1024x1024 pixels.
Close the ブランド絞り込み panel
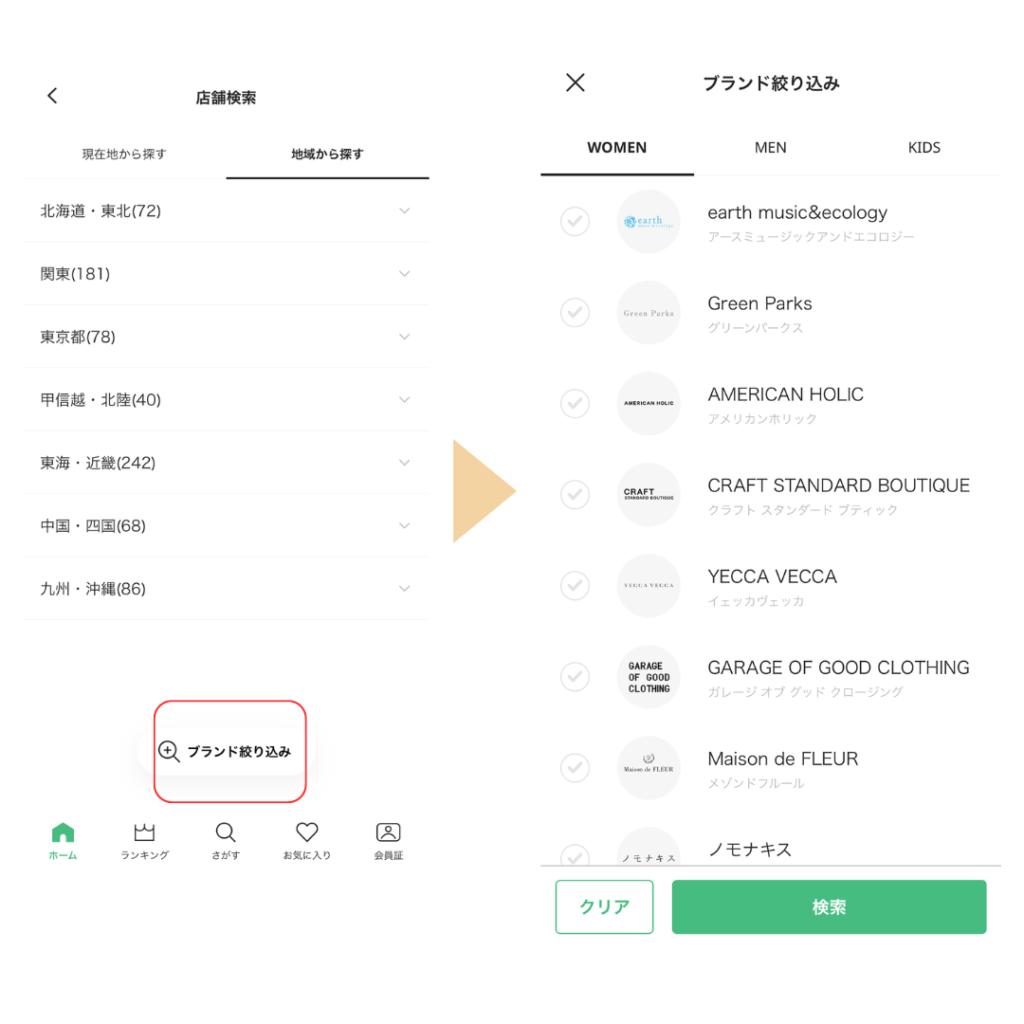(x=575, y=82)
